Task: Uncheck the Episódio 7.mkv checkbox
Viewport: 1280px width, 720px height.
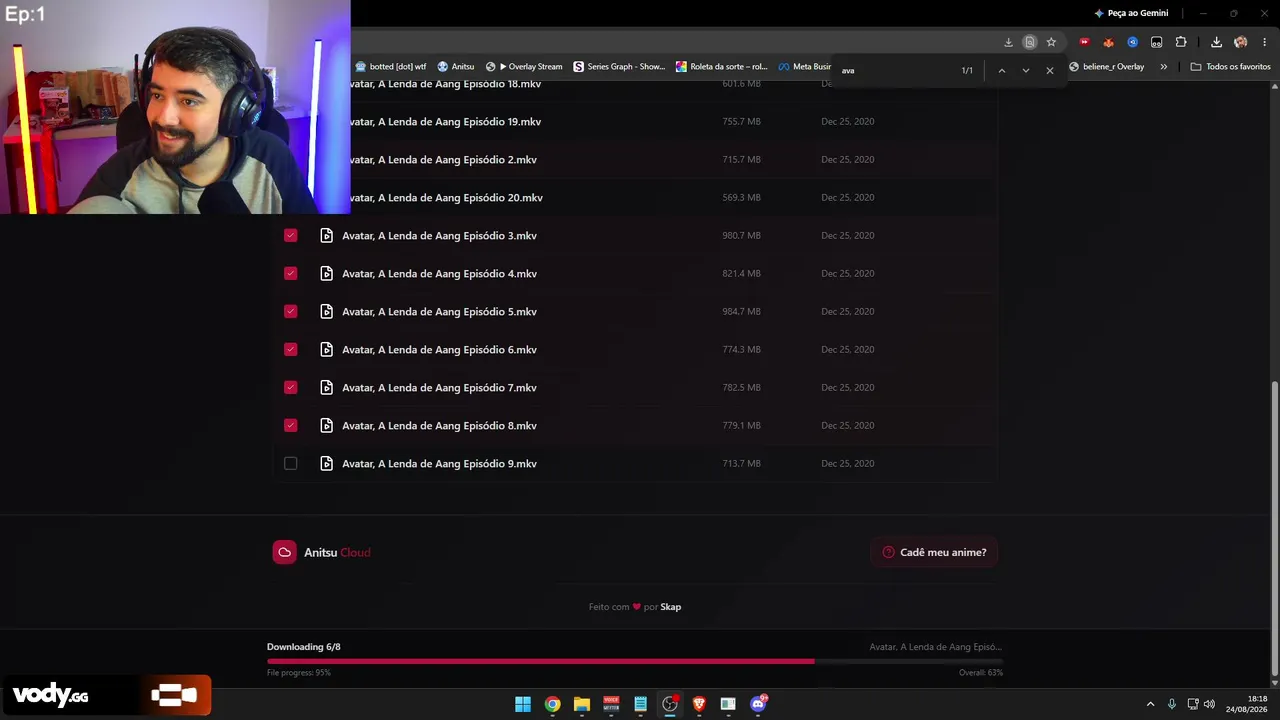Action: pos(290,388)
